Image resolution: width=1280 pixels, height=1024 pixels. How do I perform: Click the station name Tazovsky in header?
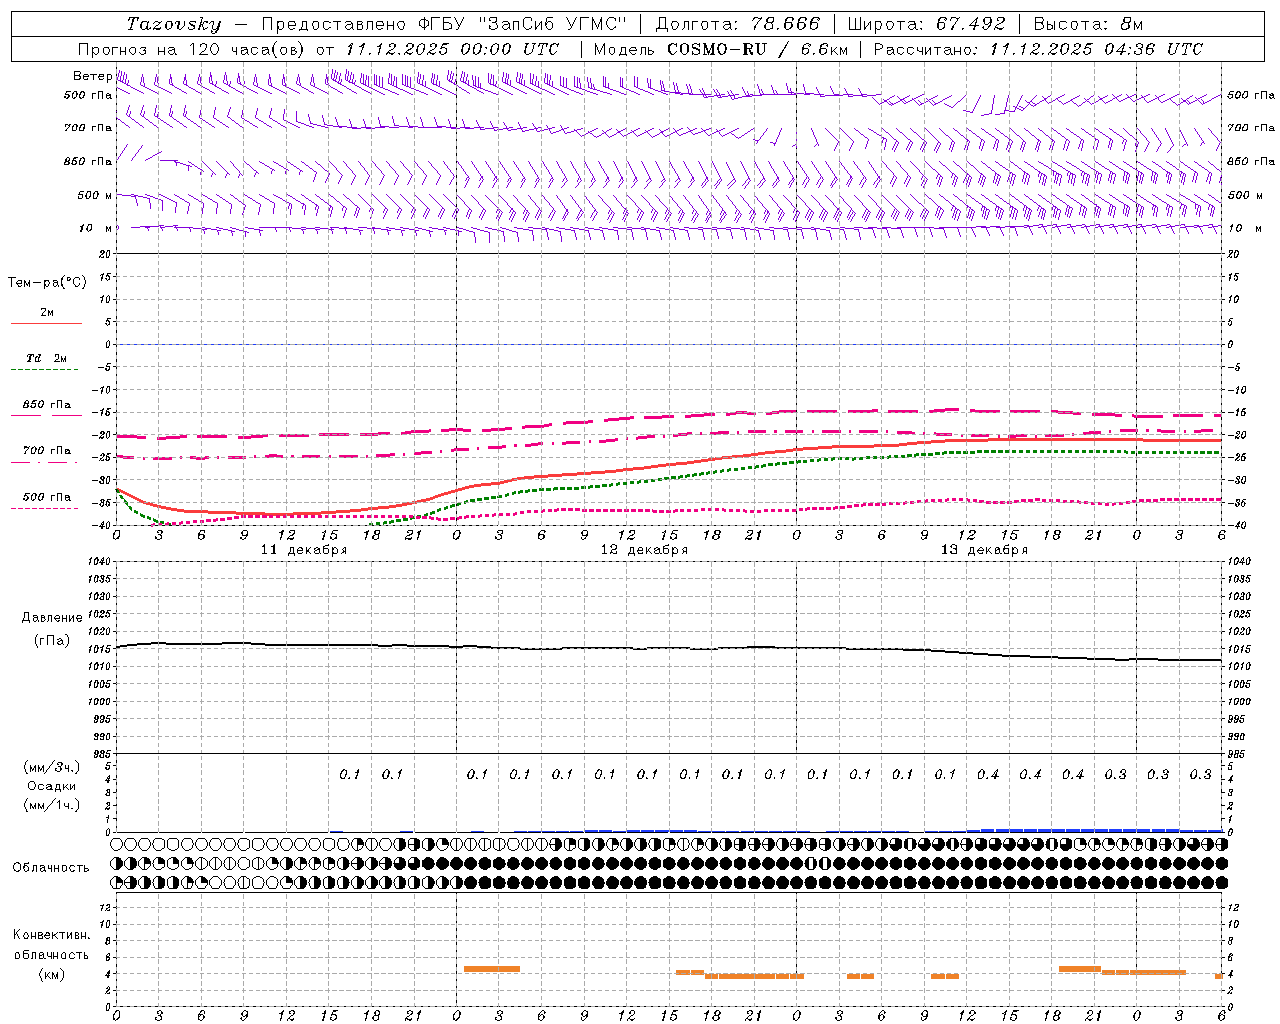(x=174, y=24)
